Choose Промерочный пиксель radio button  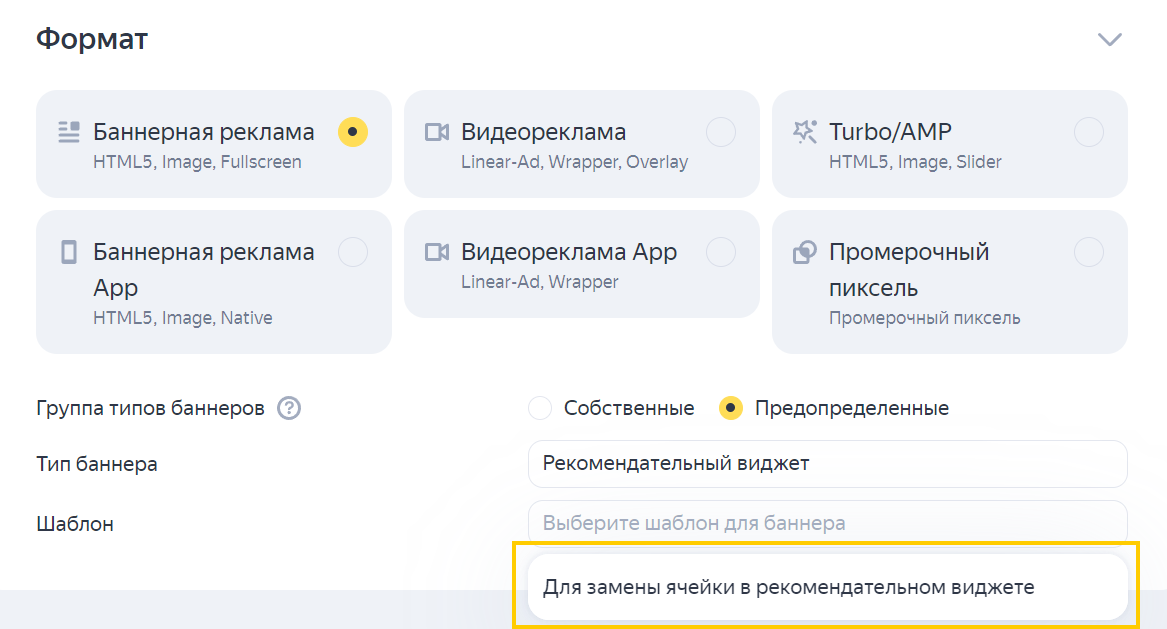tap(1088, 252)
